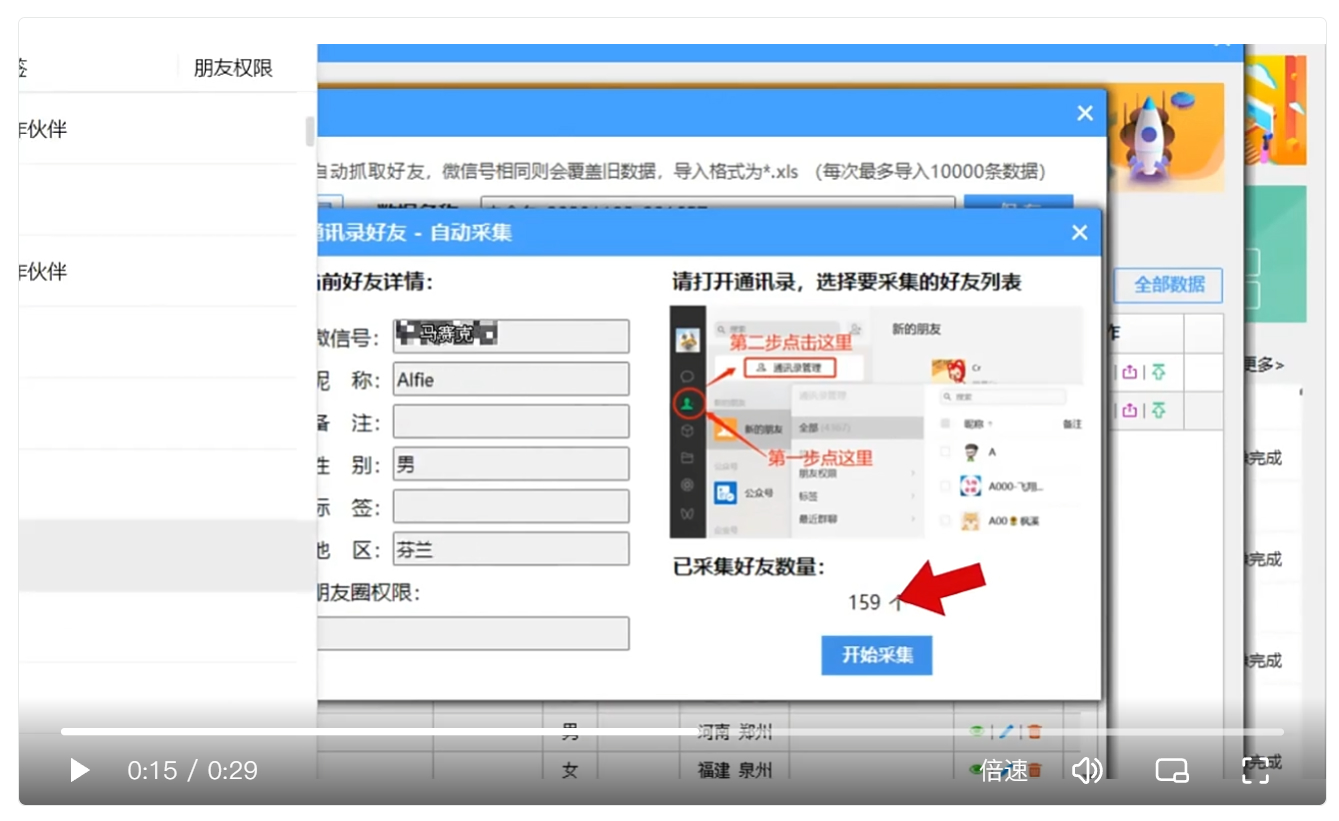This screenshot has height=821, width=1339.
Task: Click the 请打开通讯录 instruction heading
Action: point(847,282)
